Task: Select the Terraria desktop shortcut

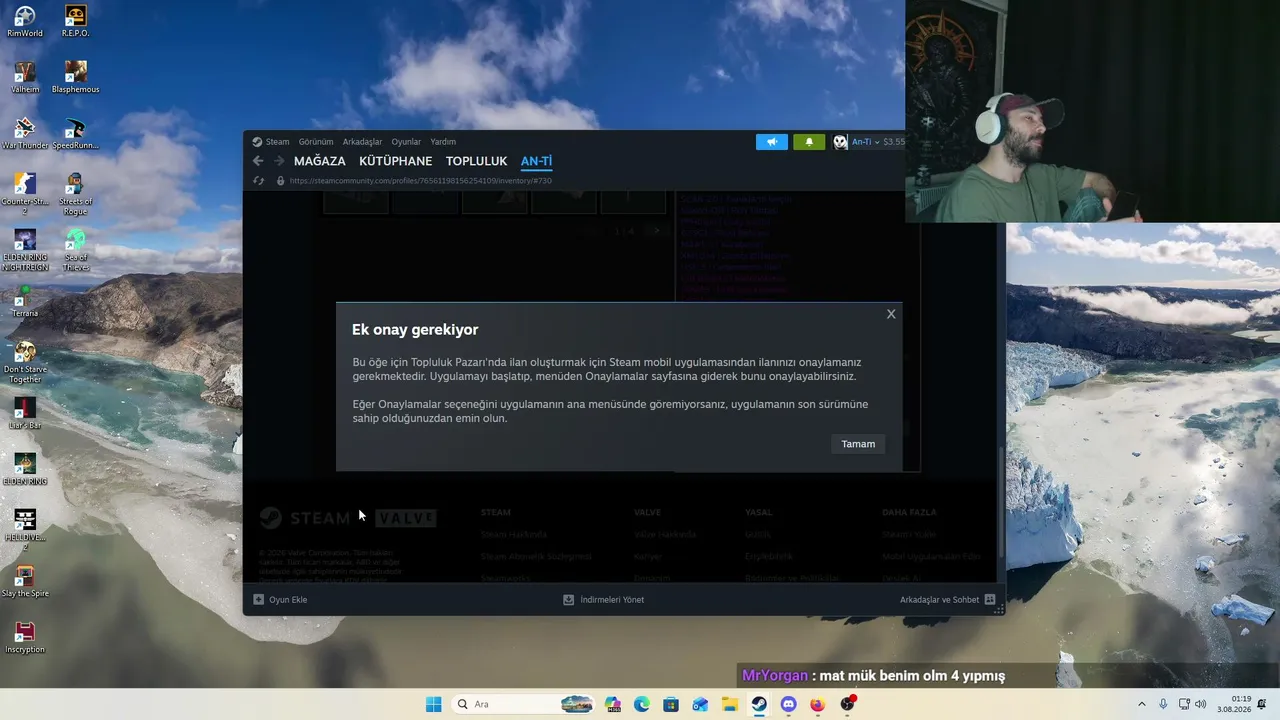Action: [25, 302]
